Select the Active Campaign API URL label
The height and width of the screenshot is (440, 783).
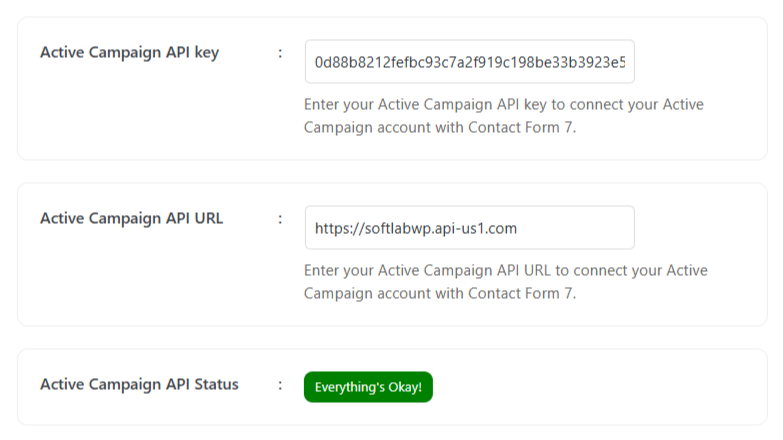pos(131,219)
